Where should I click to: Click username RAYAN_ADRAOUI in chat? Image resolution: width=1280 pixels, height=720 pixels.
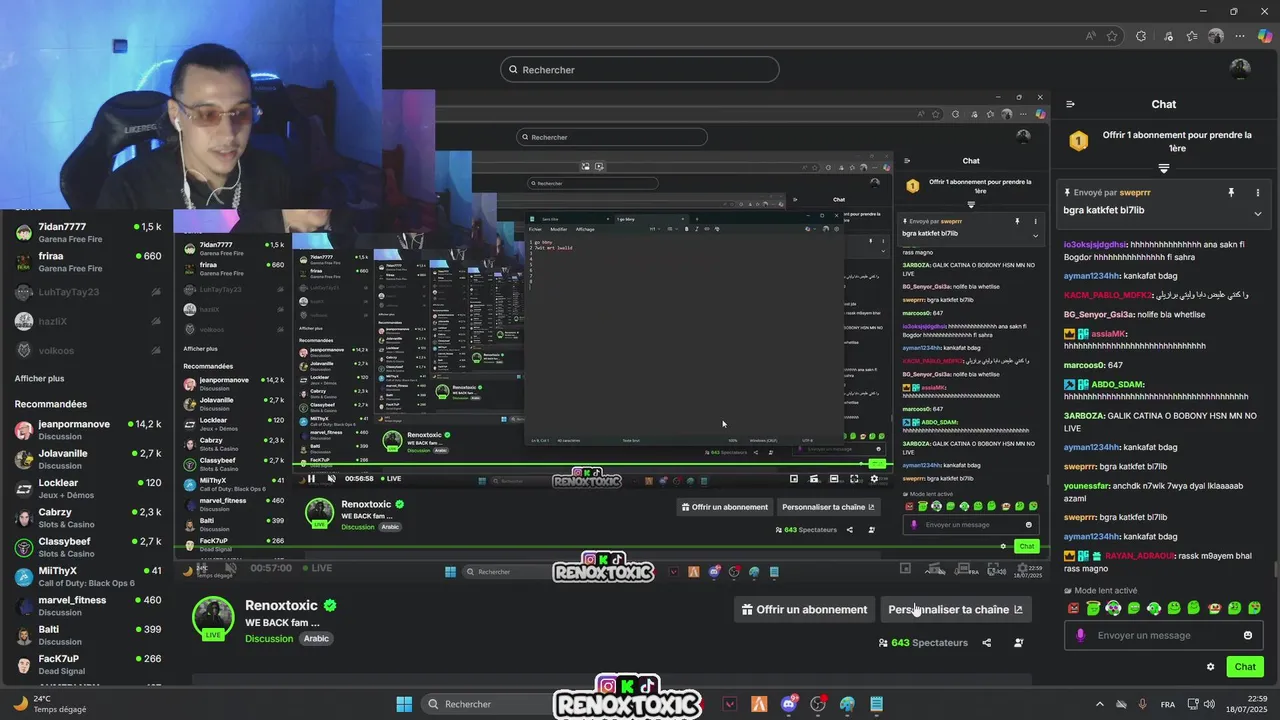(x=1138, y=556)
